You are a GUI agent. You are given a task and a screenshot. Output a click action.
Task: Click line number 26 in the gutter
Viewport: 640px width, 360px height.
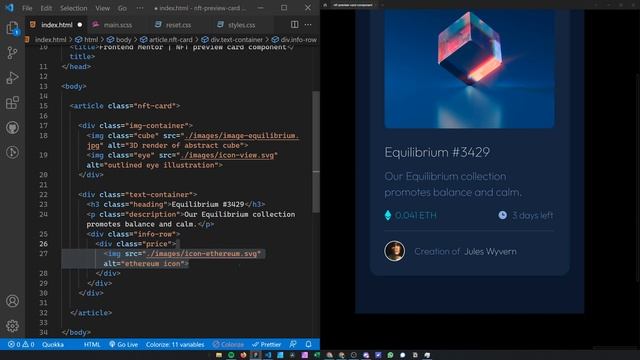(43, 244)
